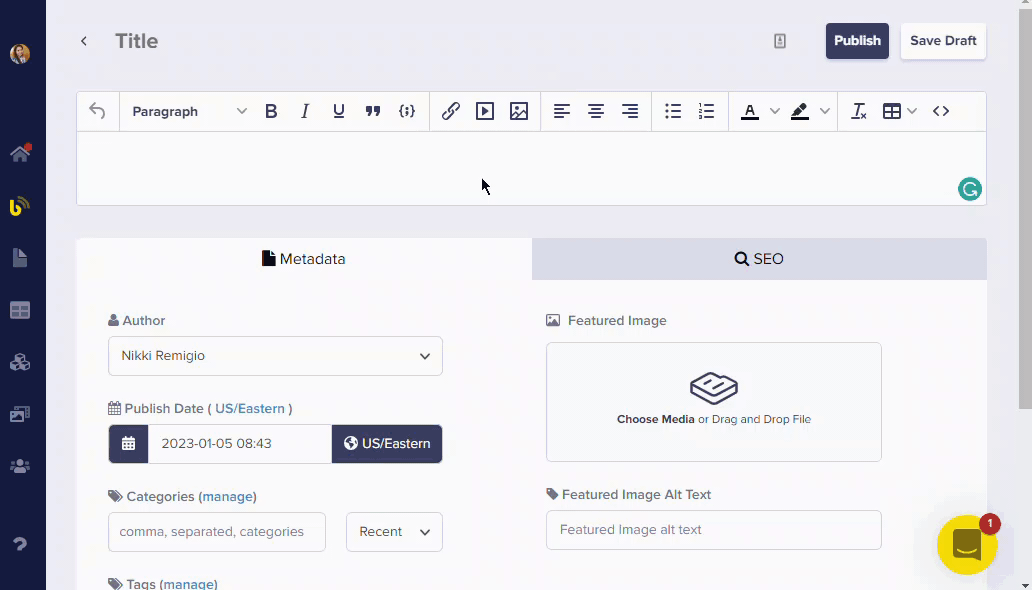
Task: Click the Save Draft button
Action: click(x=943, y=41)
